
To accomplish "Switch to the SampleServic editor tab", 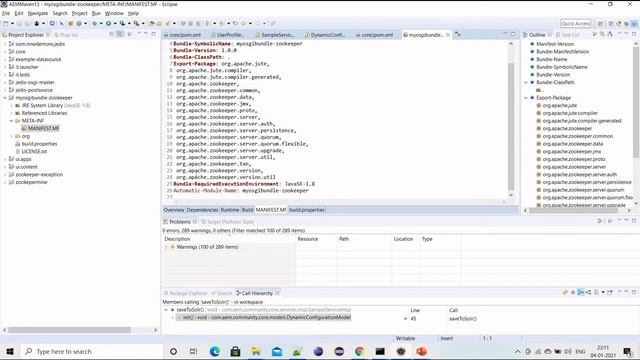I will (277, 35).
